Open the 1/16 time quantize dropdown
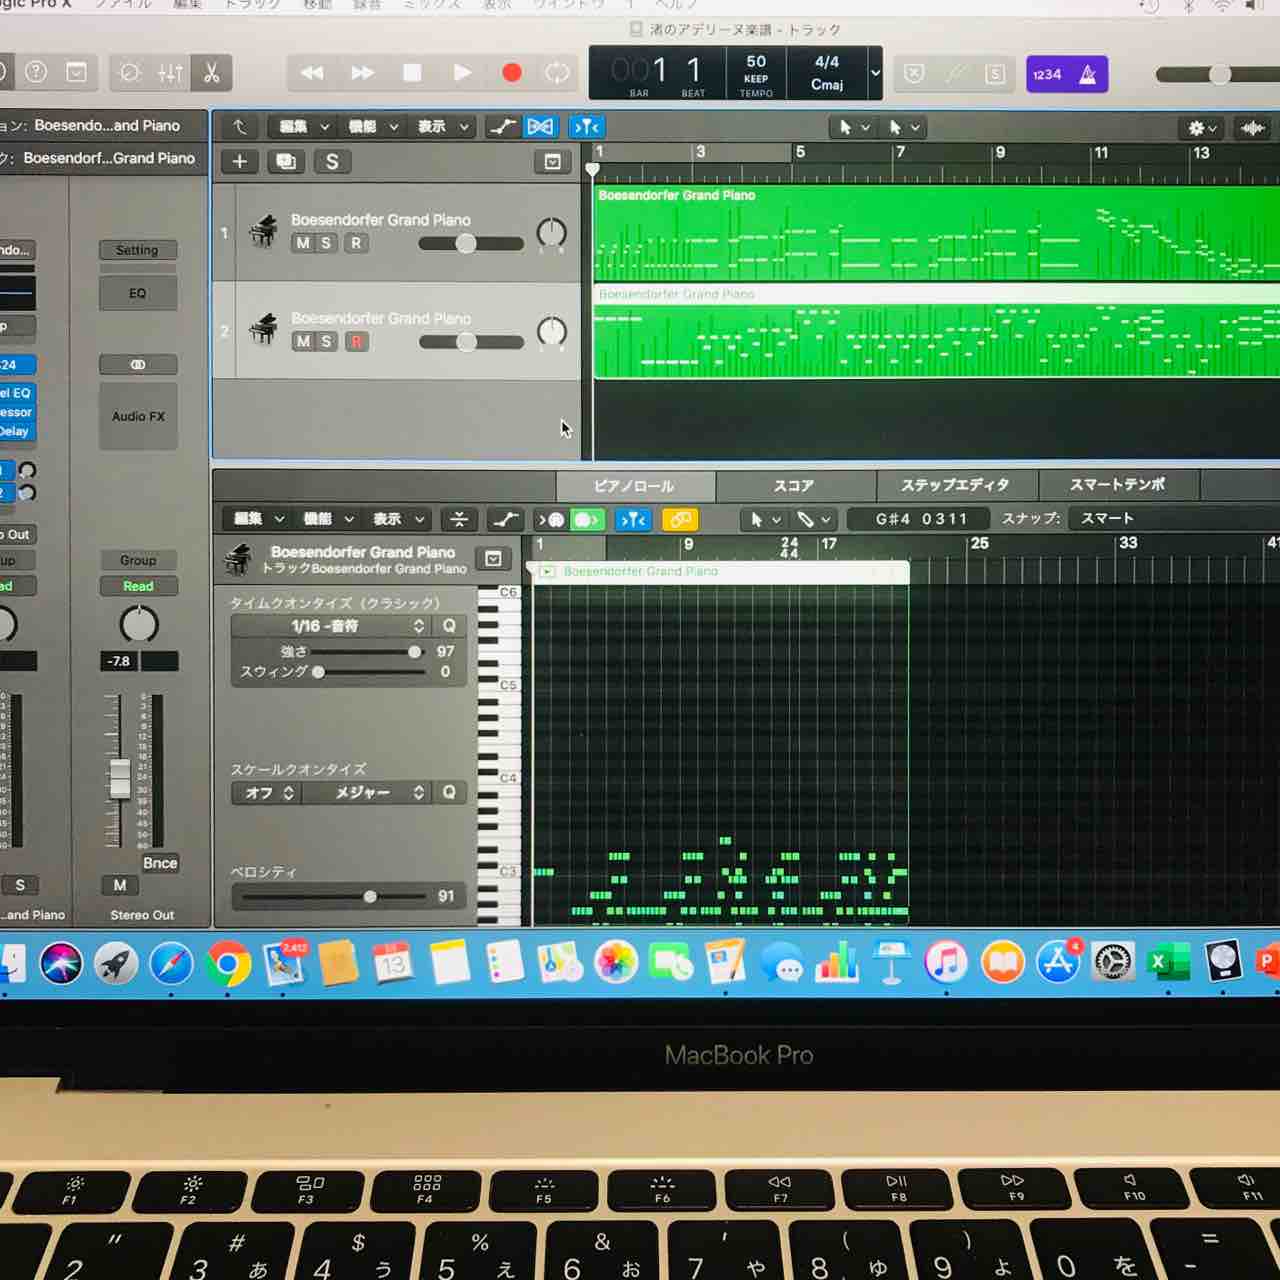 click(x=330, y=626)
